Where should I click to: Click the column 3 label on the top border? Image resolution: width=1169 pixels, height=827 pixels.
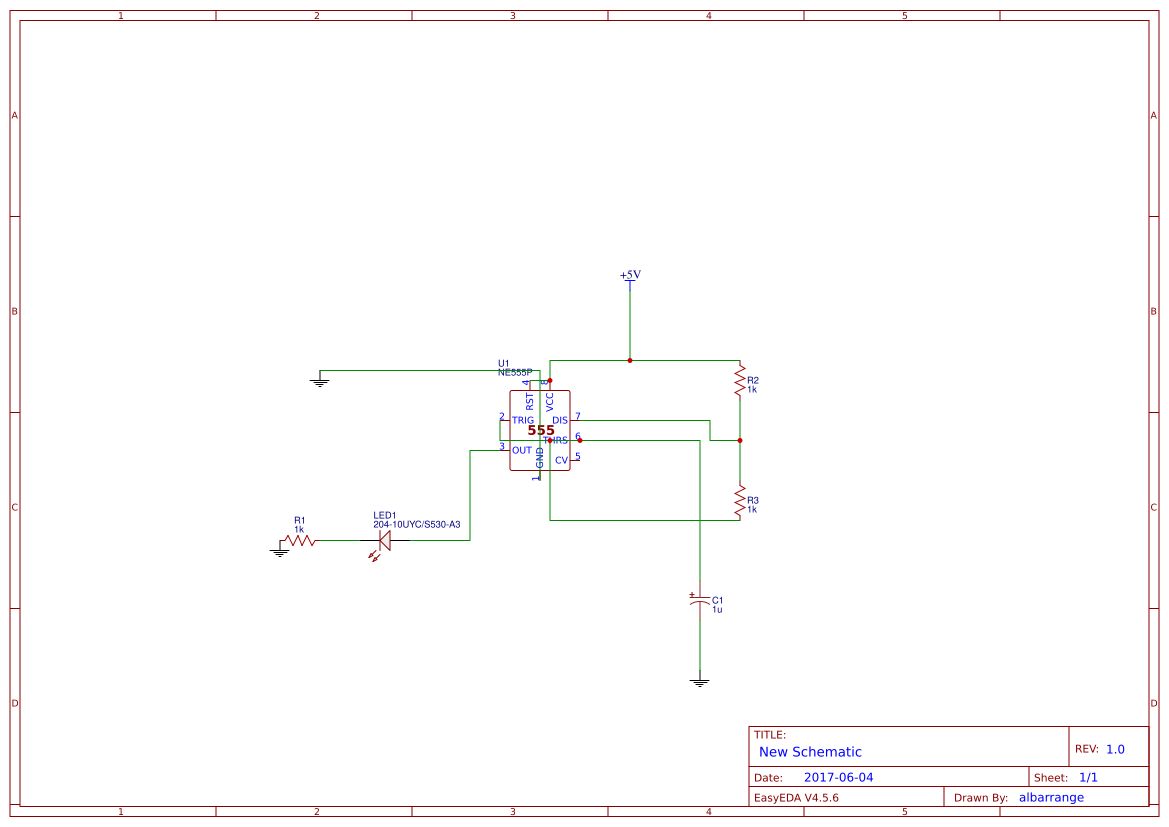coord(511,16)
